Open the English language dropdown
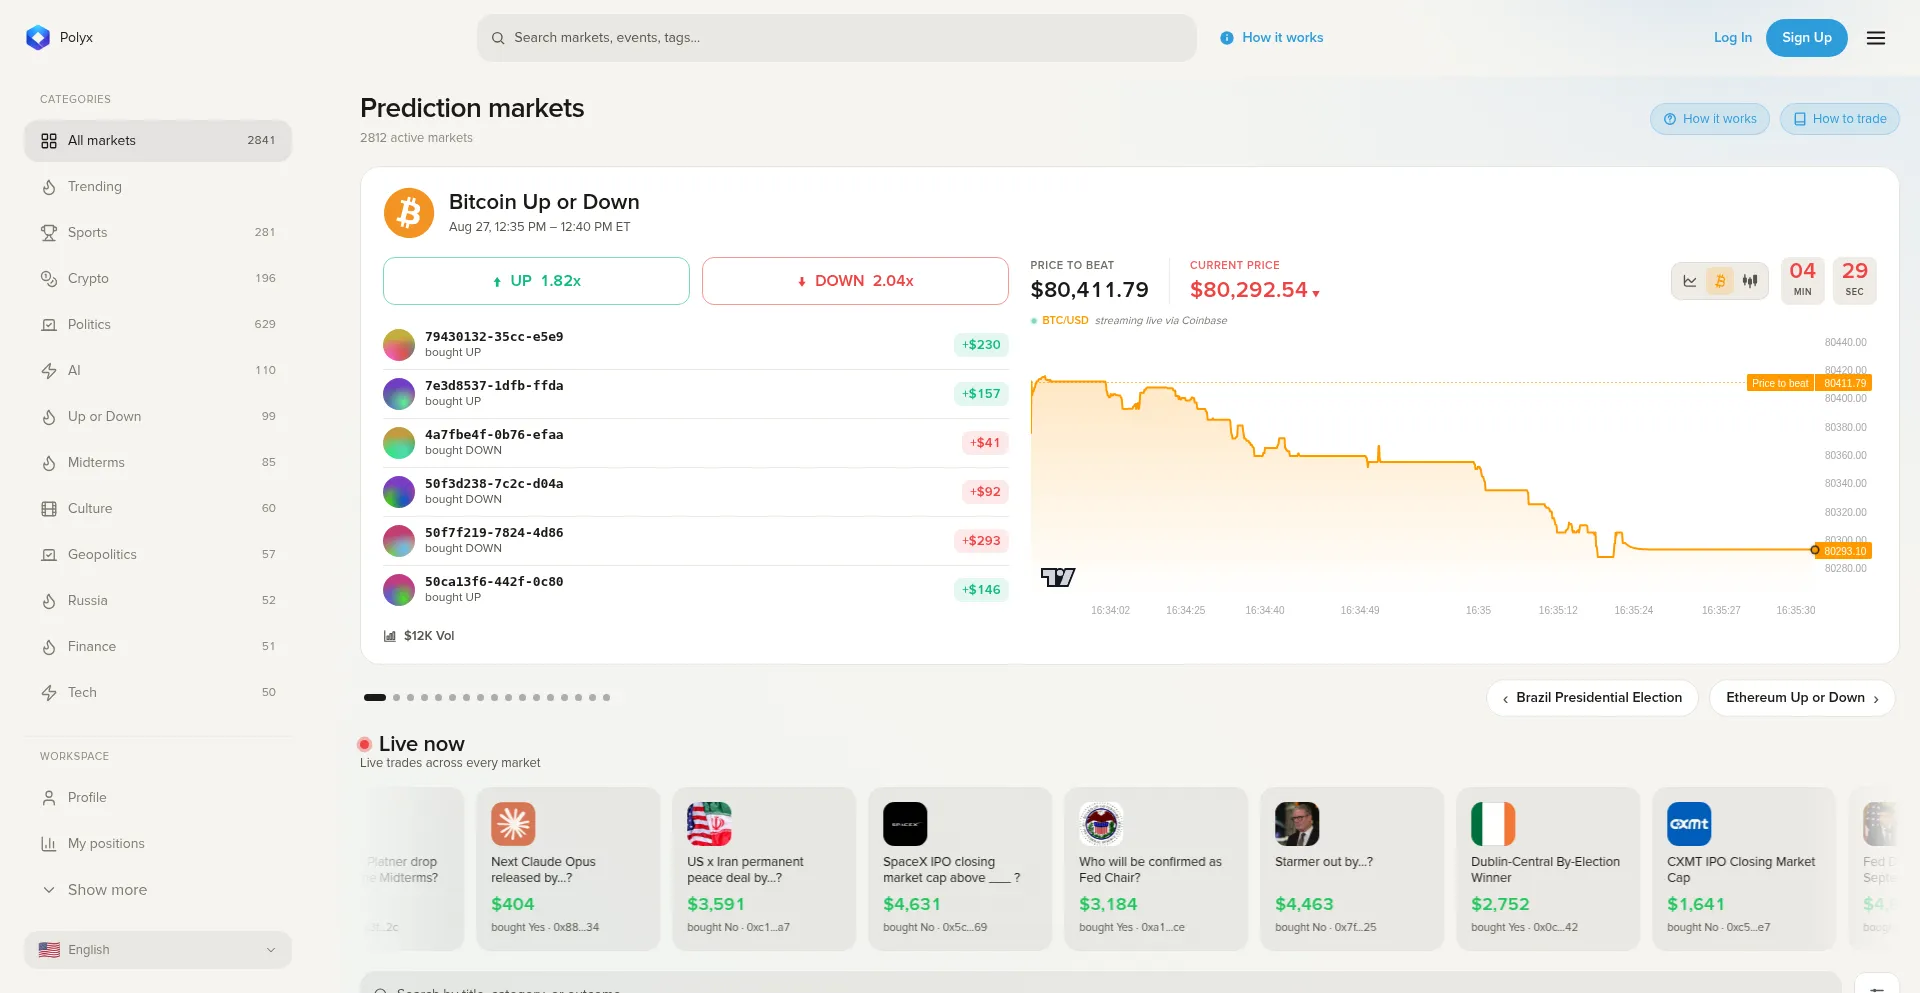The height and width of the screenshot is (993, 1920). (158, 950)
